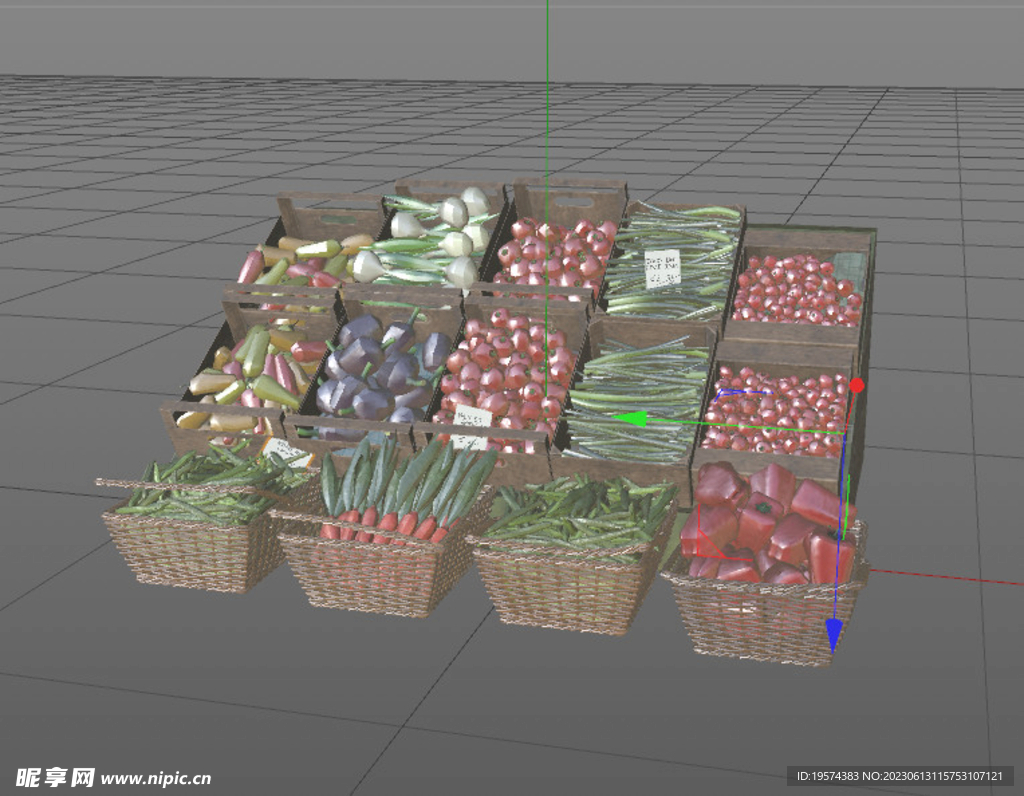This screenshot has height=796, width=1024.
Task: Click the red axis dot handle
Action: coord(857,385)
